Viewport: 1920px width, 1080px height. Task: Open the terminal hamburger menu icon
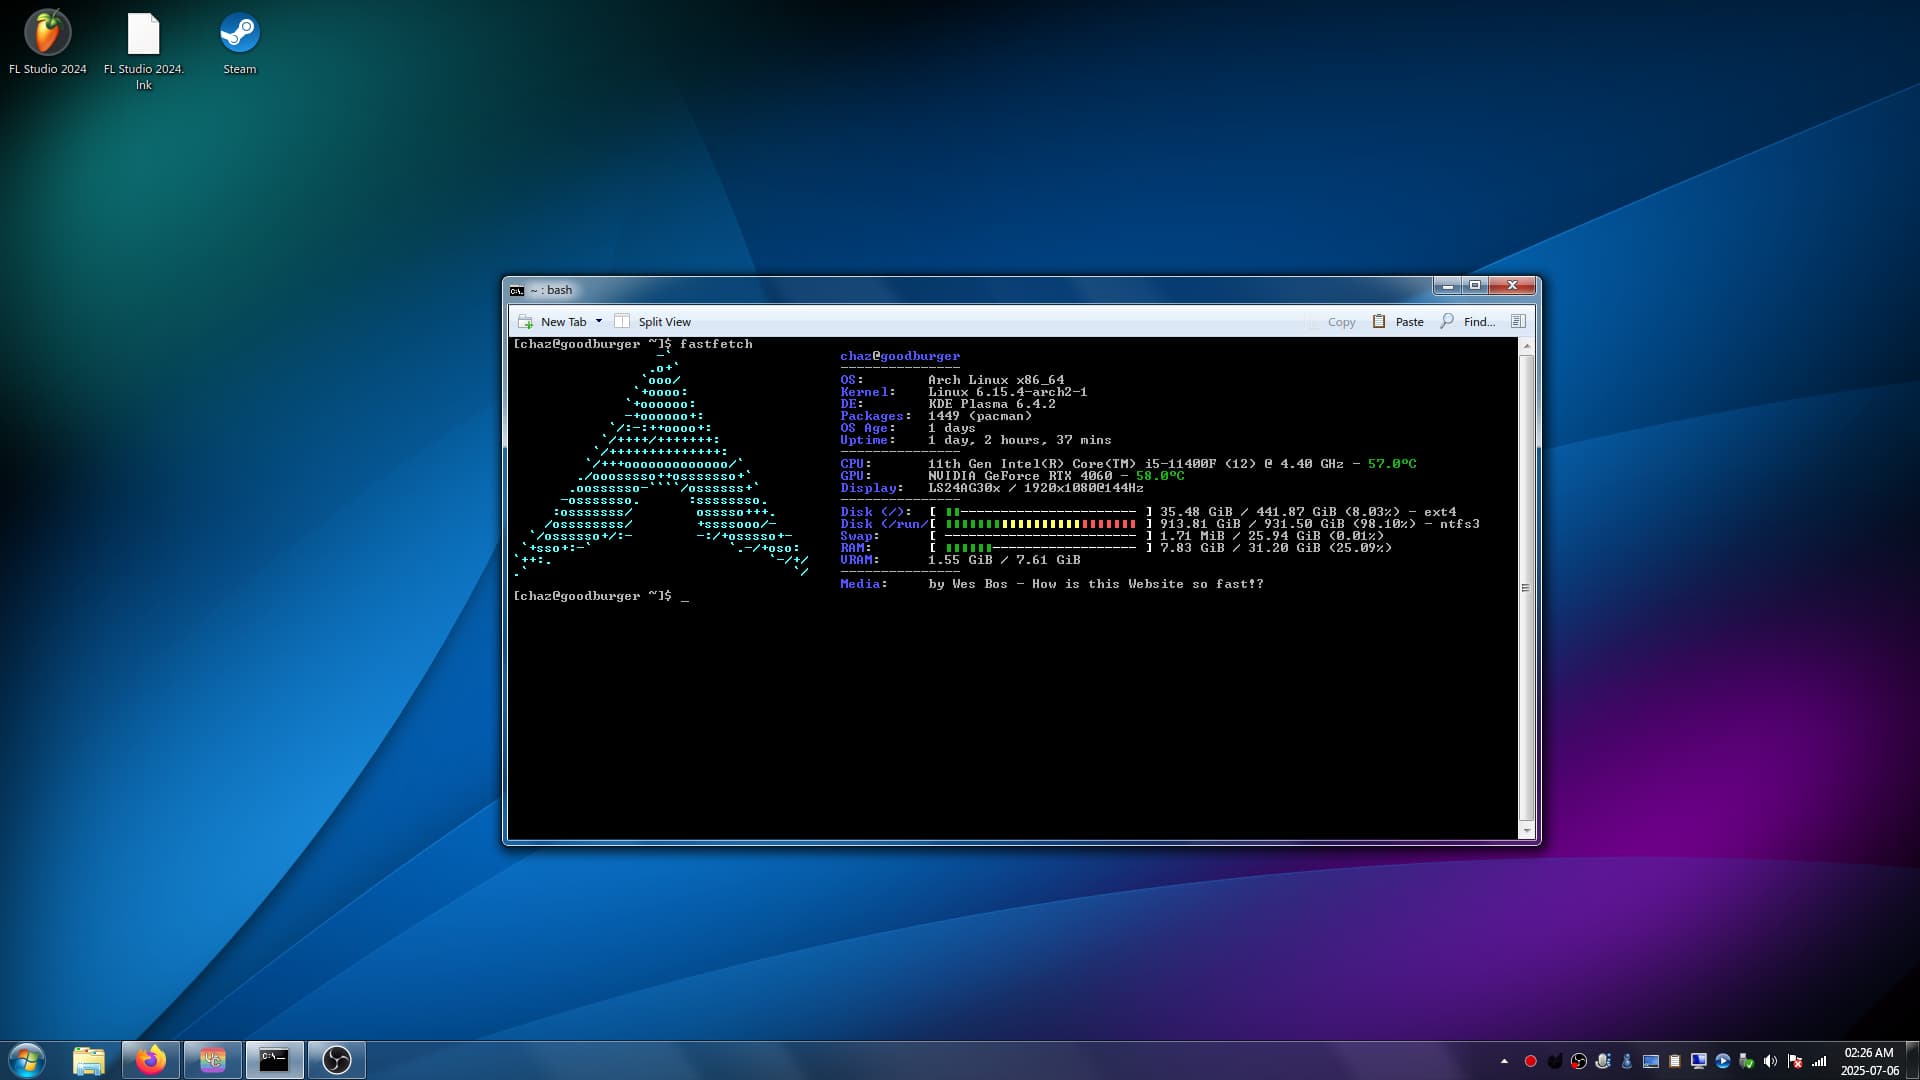pos(1518,322)
